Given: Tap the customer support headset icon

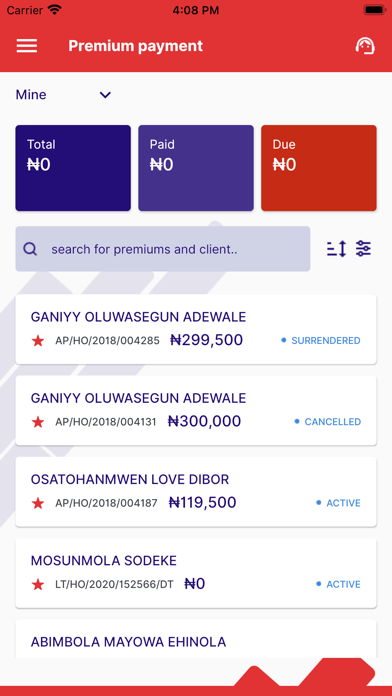Looking at the screenshot, I should (x=365, y=46).
